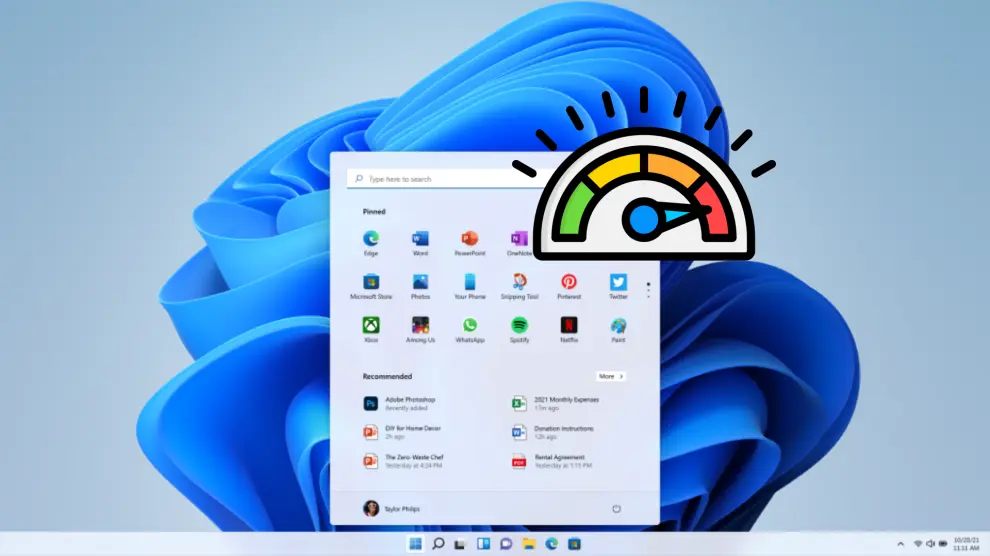The height and width of the screenshot is (556, 990).
Task: Click the Taylor Philips user account
Action: click(x=393, y=509)
